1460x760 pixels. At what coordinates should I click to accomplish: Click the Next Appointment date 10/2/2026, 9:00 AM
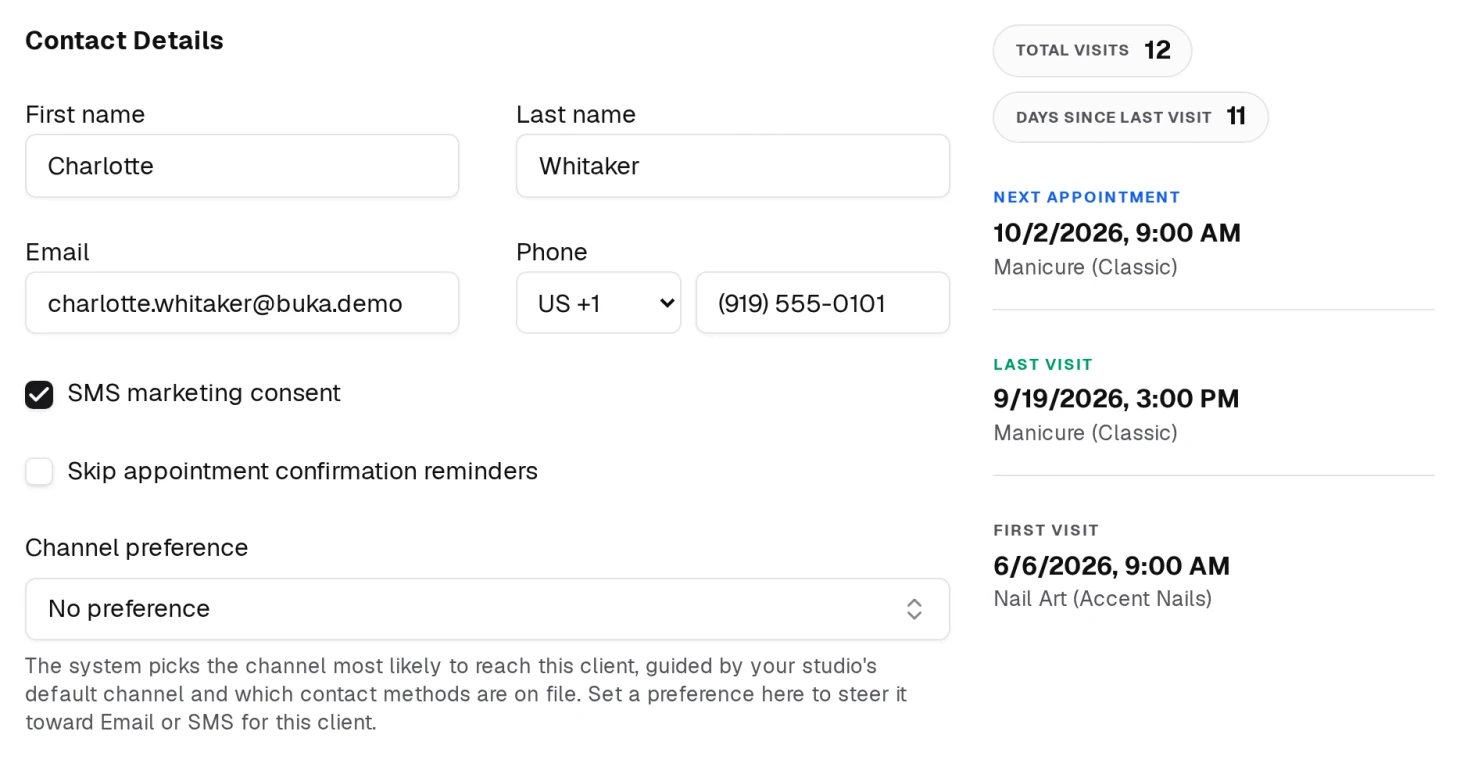[1117, 233]
